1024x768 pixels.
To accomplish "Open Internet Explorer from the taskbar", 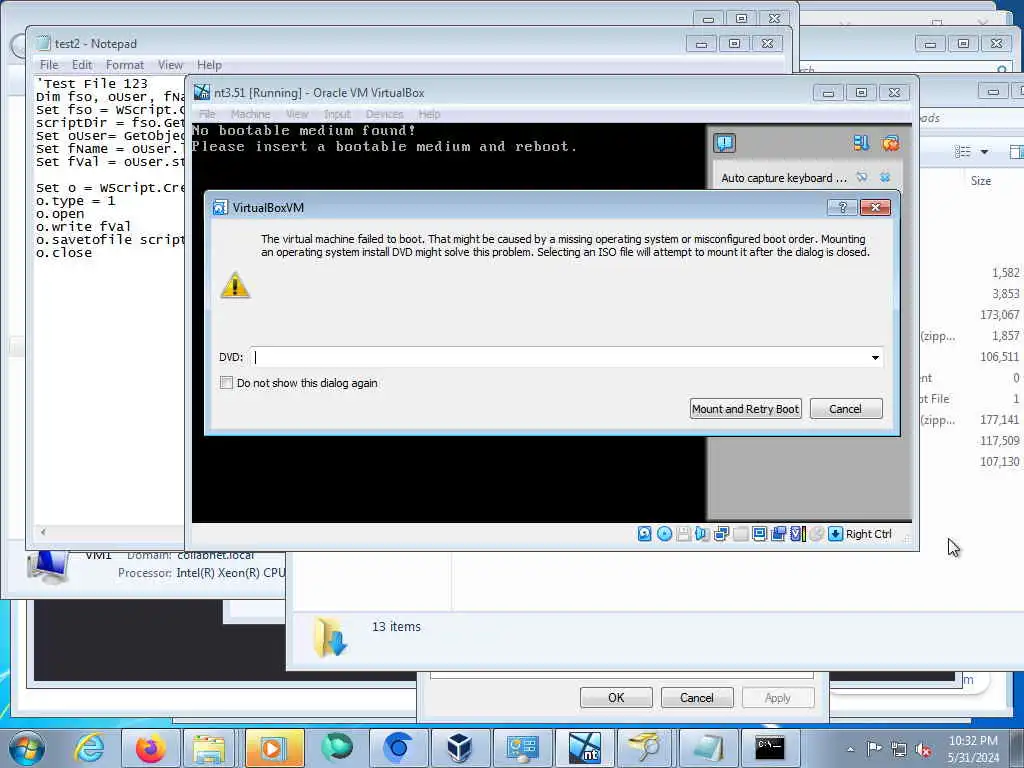I will tap(89, 746).
